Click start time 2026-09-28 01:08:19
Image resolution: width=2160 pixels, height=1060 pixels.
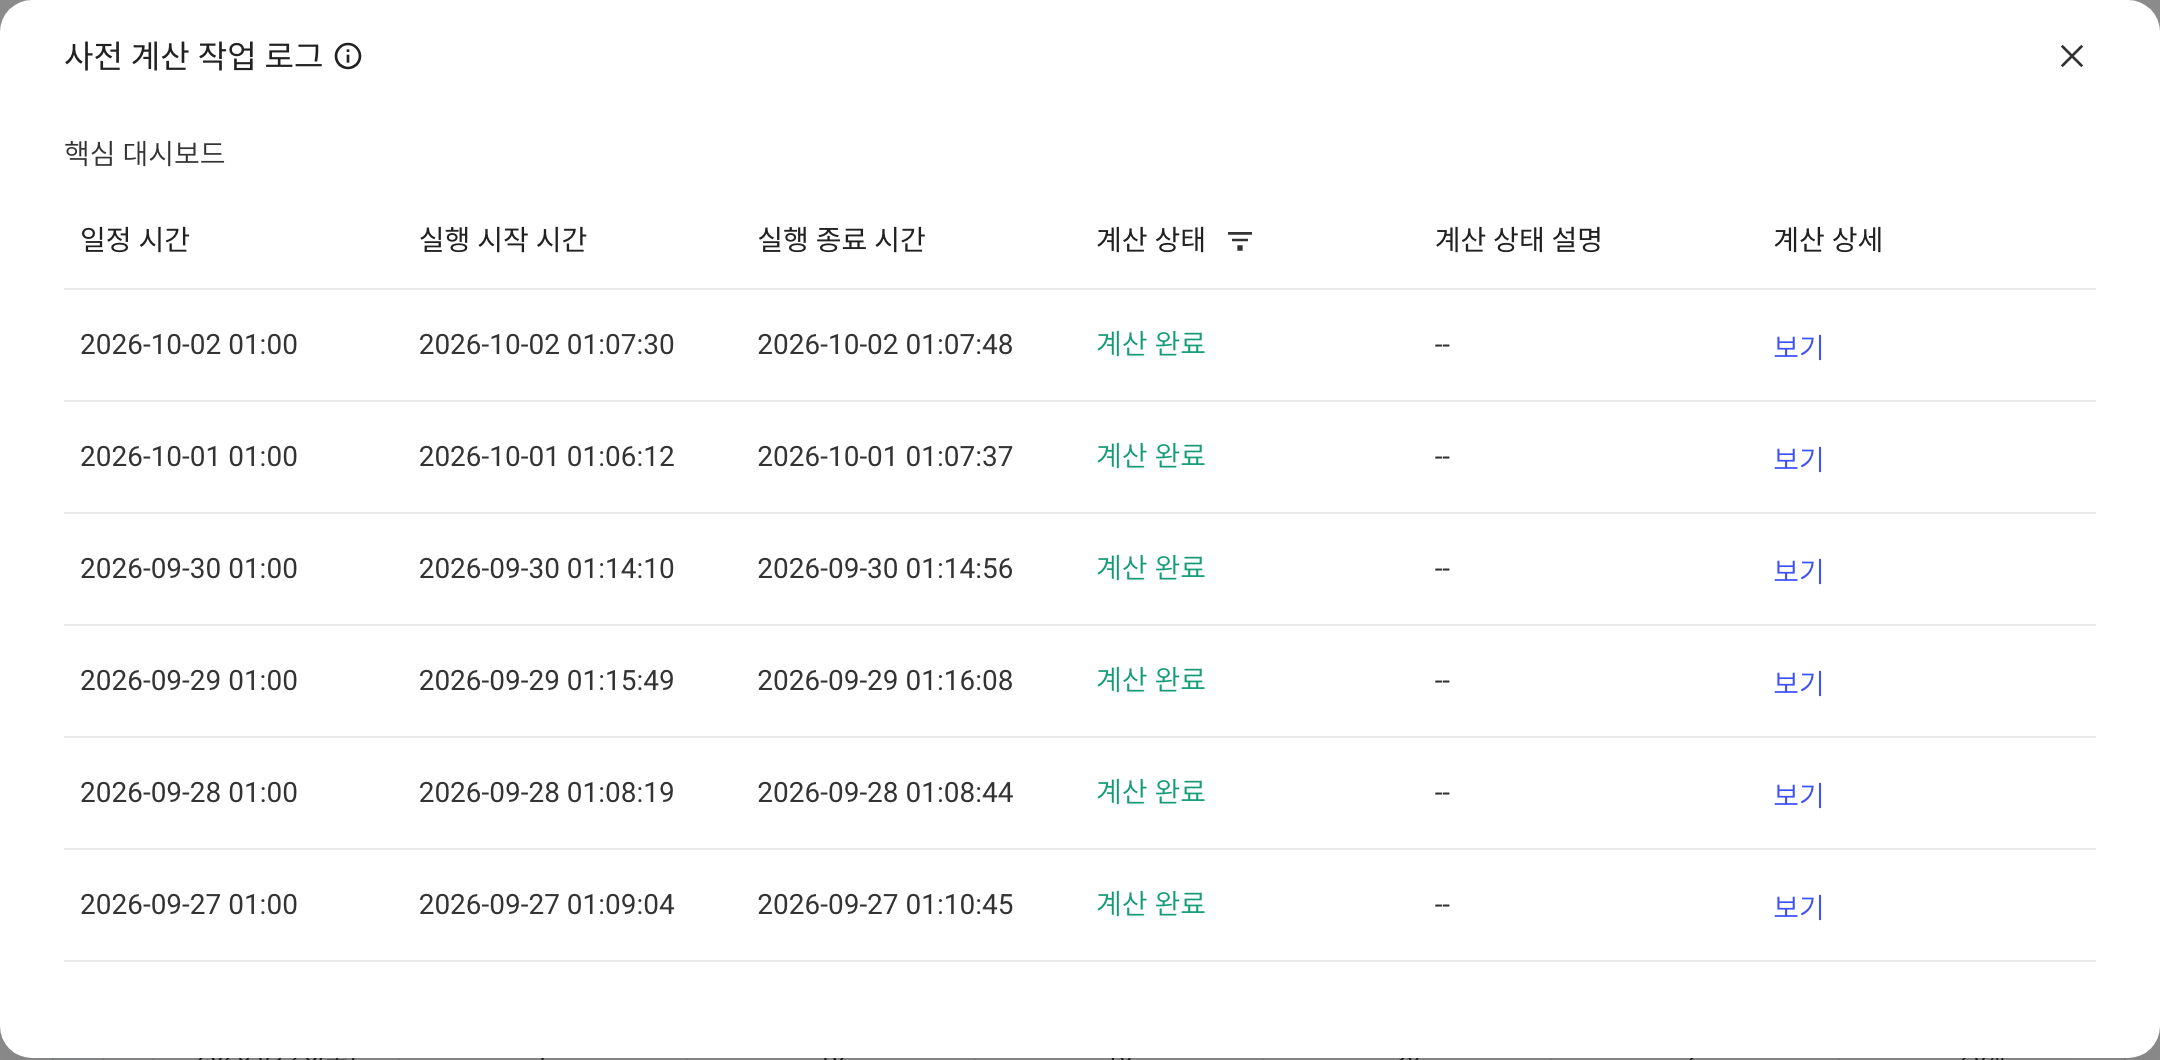click(547, 793)
